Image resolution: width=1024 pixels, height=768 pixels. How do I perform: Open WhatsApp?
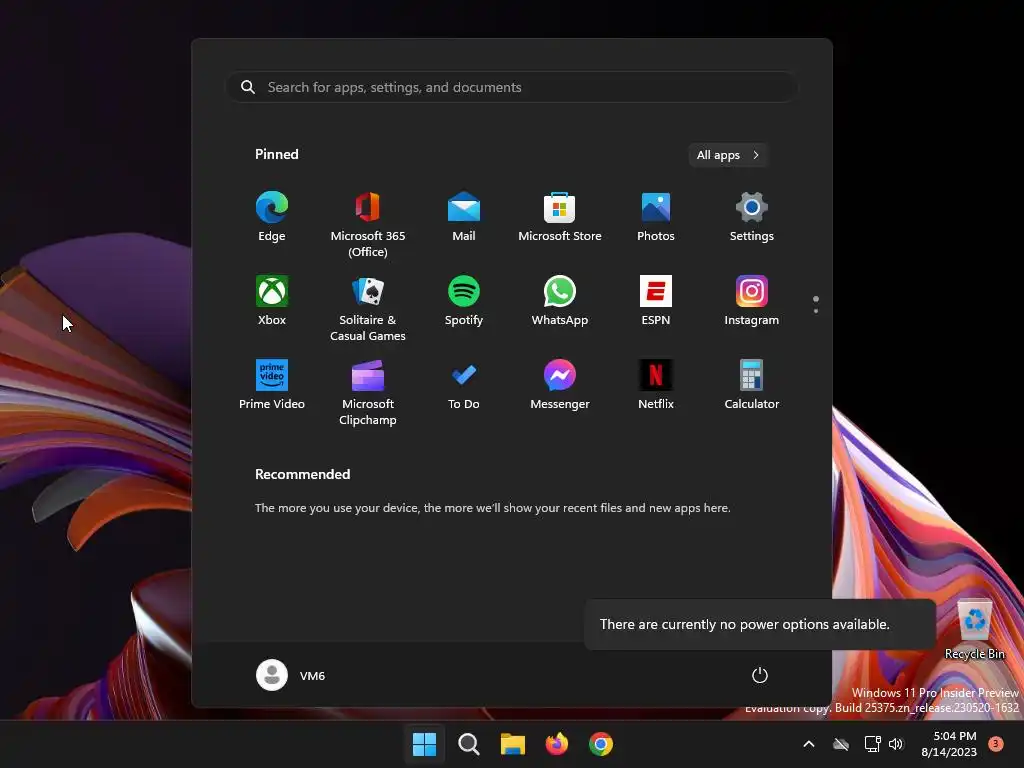pyautogui.click(x=560, y=301)
